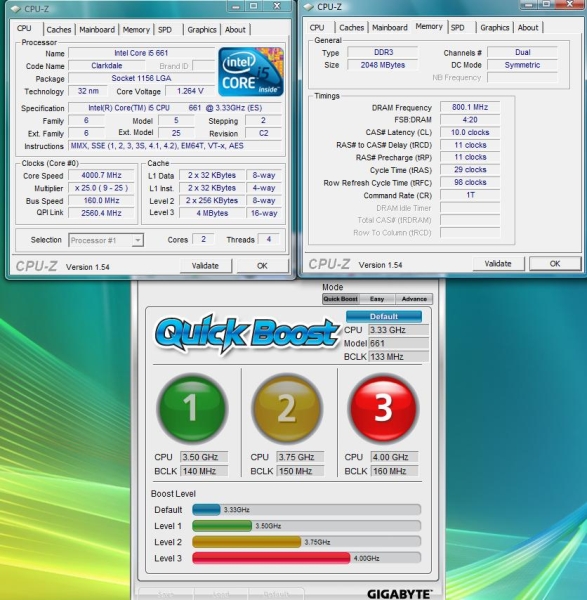Screen dimensions: 587x600
Task: Click the CPU-Z title icon in right window
Action: coord(309,7)
